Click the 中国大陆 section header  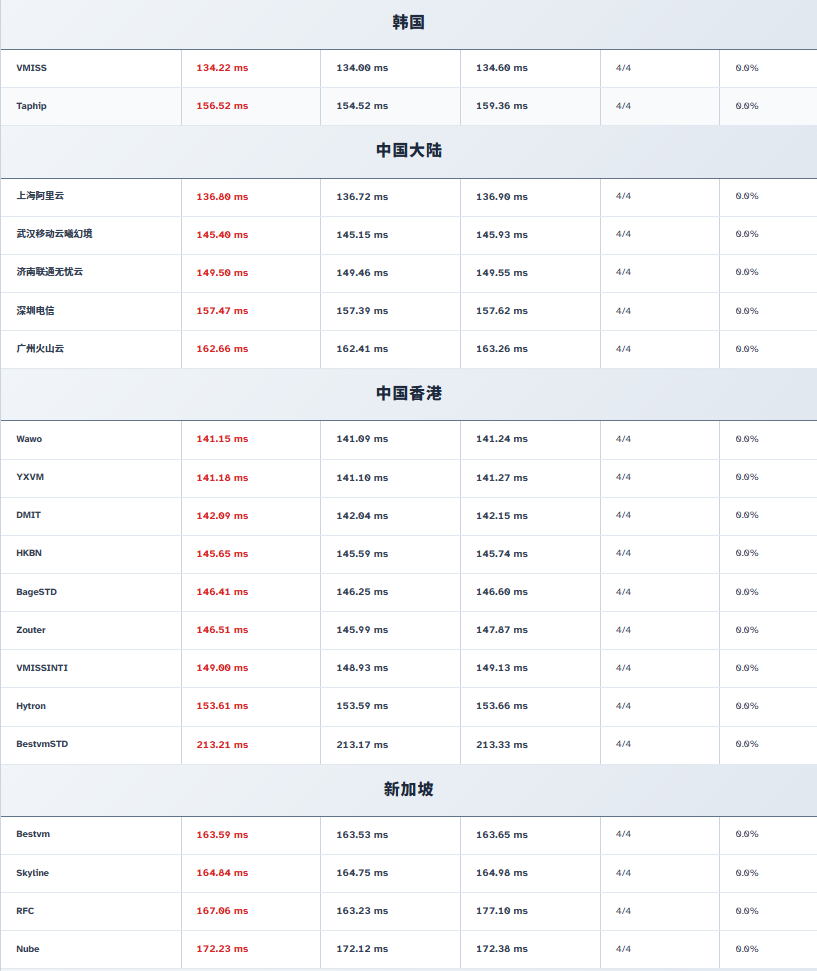[408, 150]
